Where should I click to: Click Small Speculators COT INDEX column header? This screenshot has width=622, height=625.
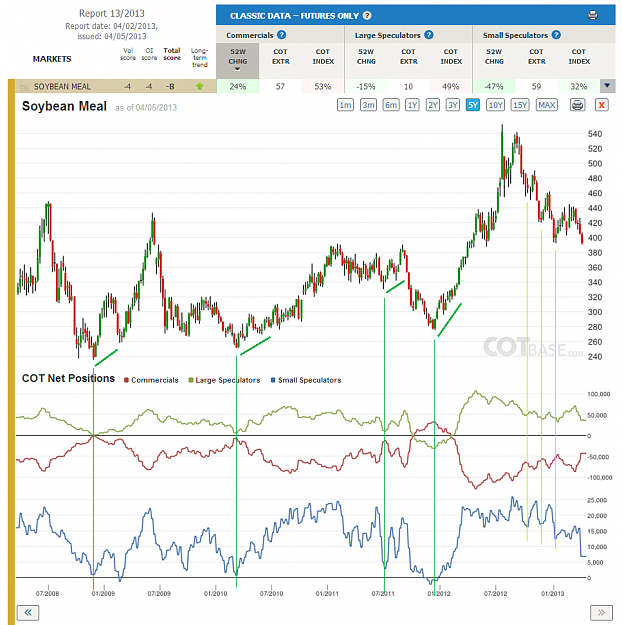tap(579, 57)
